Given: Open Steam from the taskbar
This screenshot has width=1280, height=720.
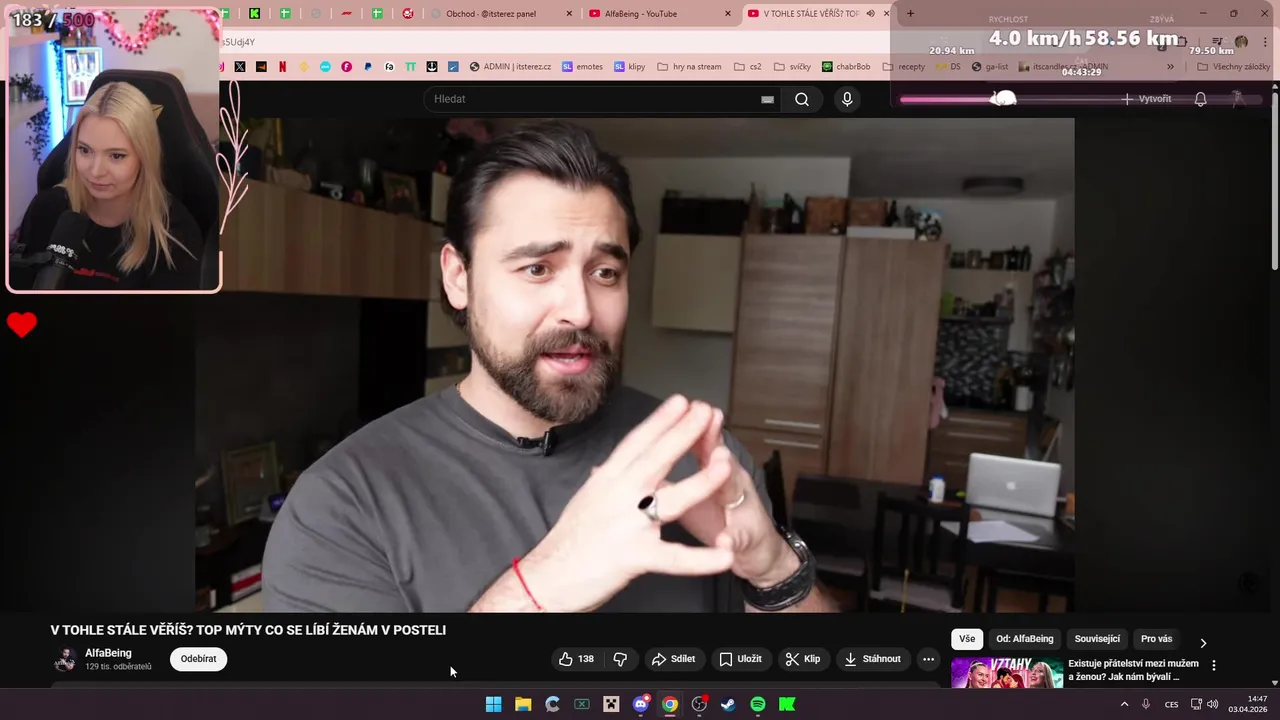Looking at the screenshot, I should pyautogui.click(x=728, y=704).
